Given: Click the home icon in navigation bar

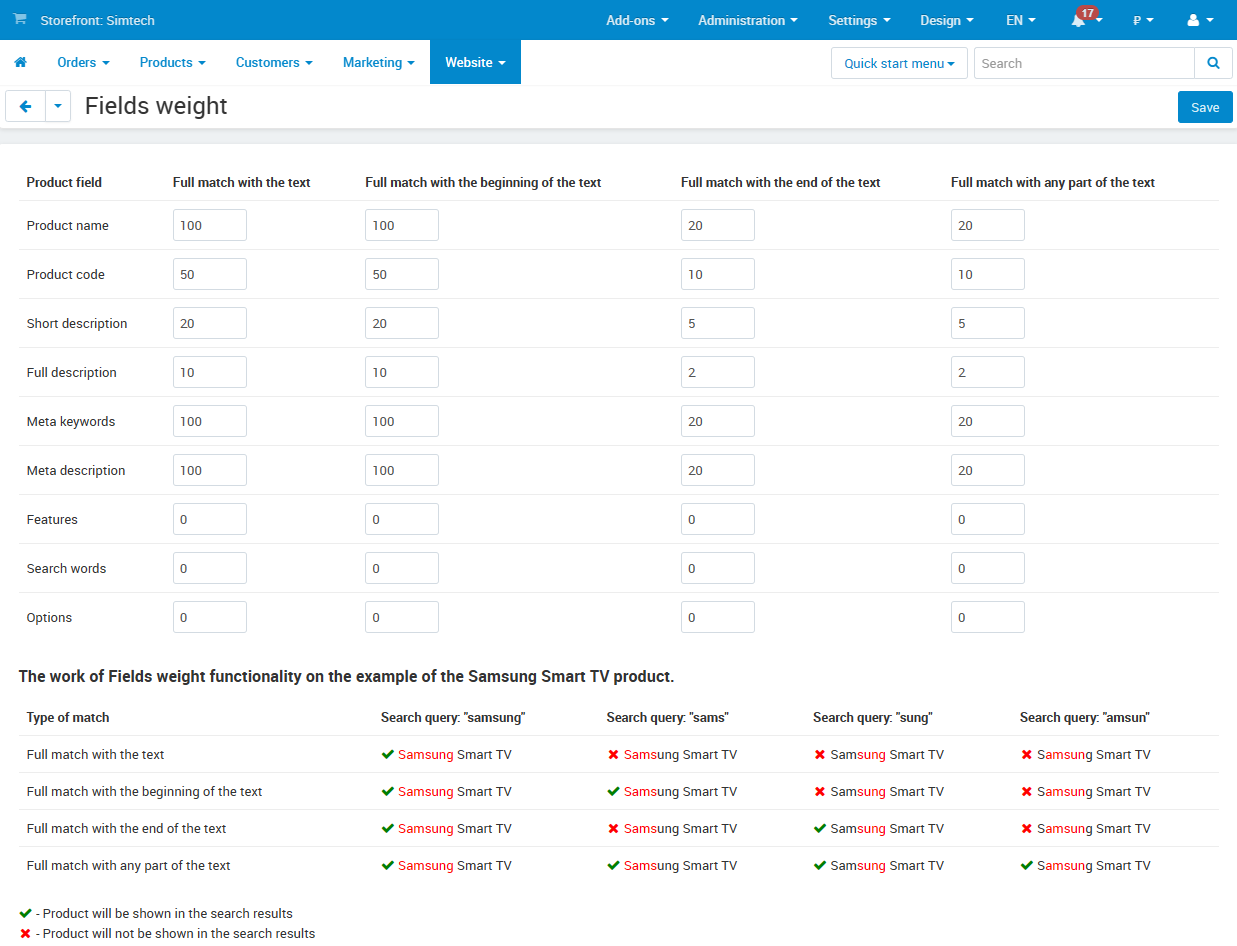Looking at the screenshot, I should point(20,62).
